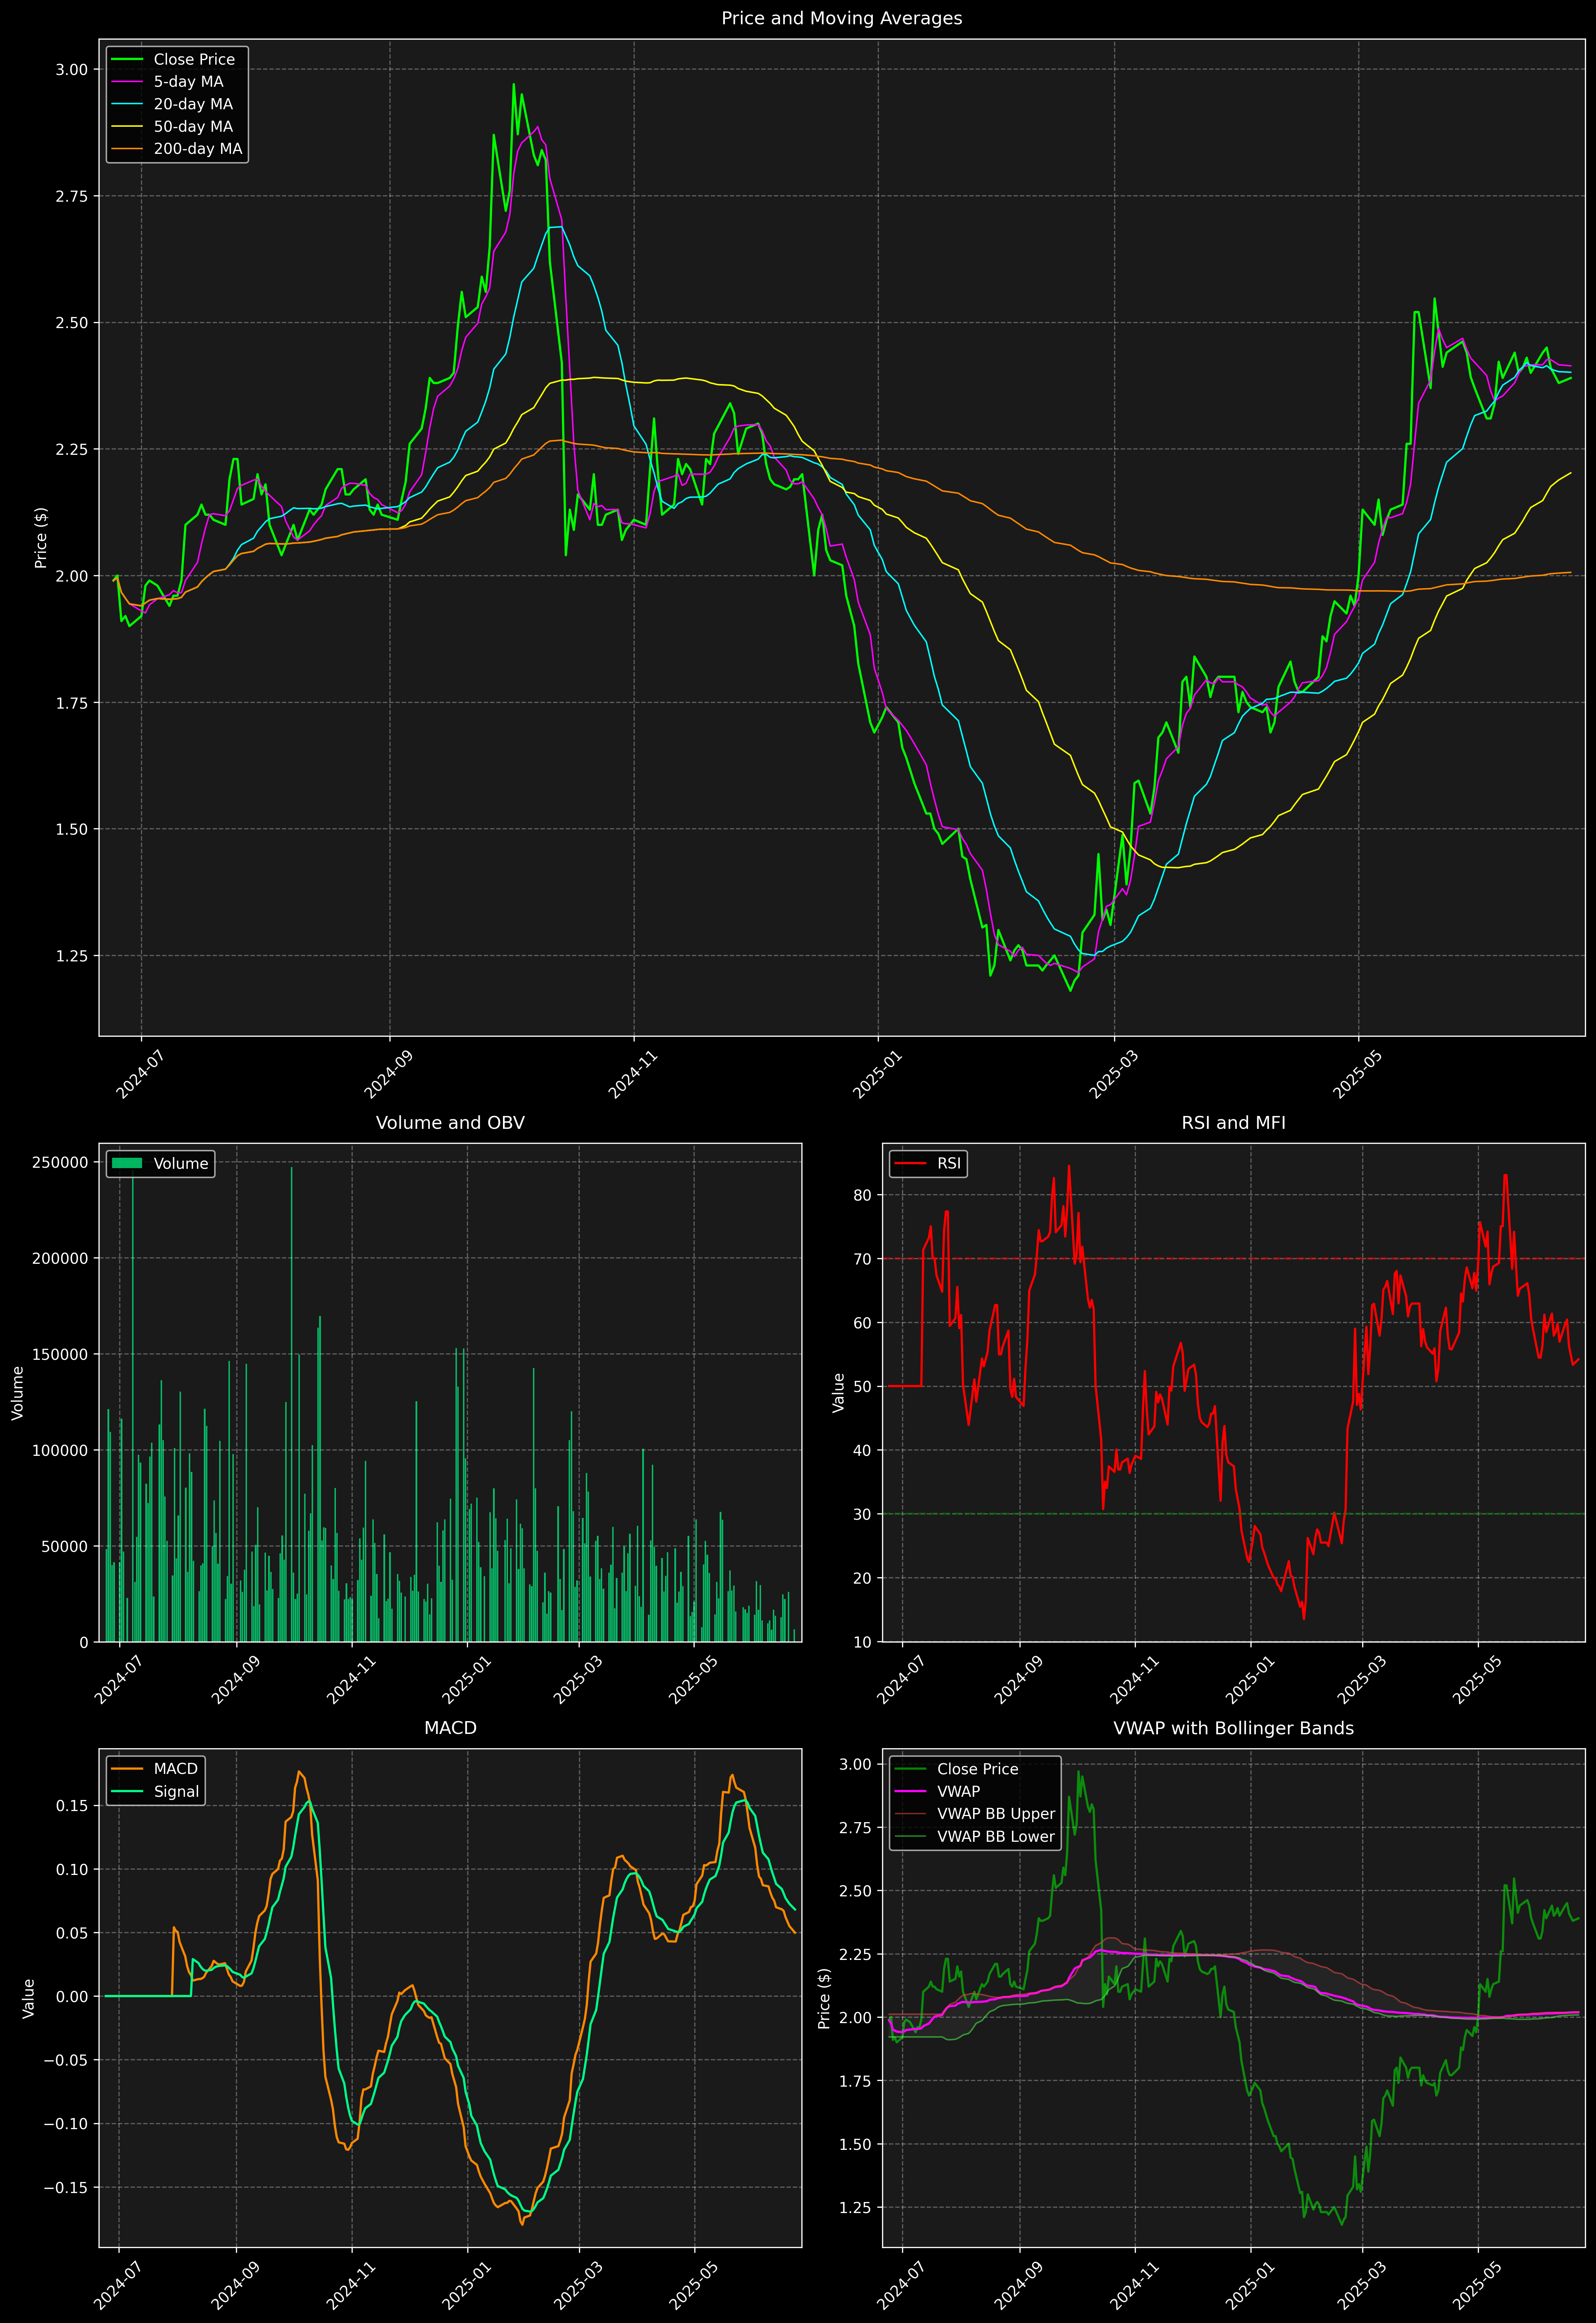Select the "Volume" legend label
The width and height of the screenshot is (1596, 2323).
point(181,1164)
